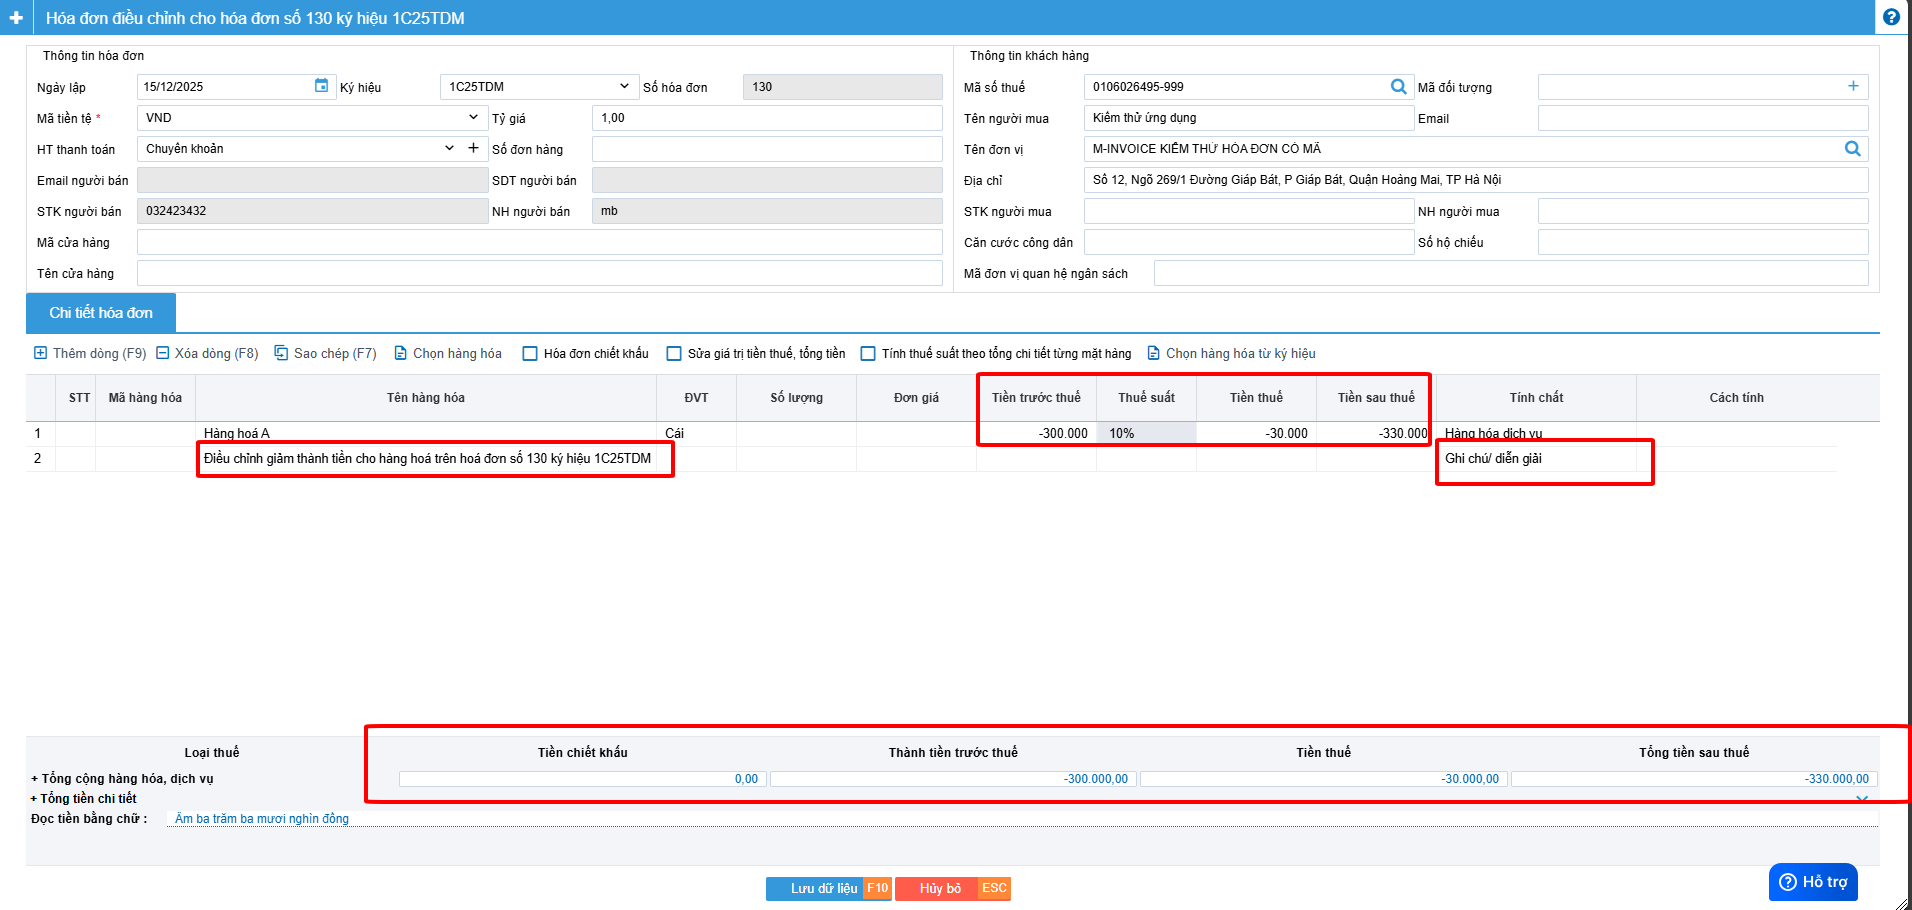
Task: Enable the Hóa đơn chiết khấu checkbox
Action: coord(531,354)
